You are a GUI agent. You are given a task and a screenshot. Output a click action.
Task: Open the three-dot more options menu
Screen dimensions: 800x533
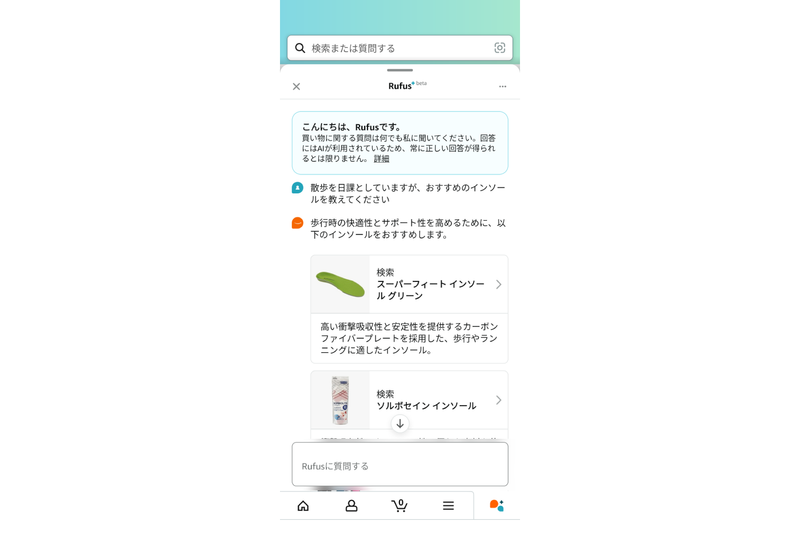coord(503,86)
